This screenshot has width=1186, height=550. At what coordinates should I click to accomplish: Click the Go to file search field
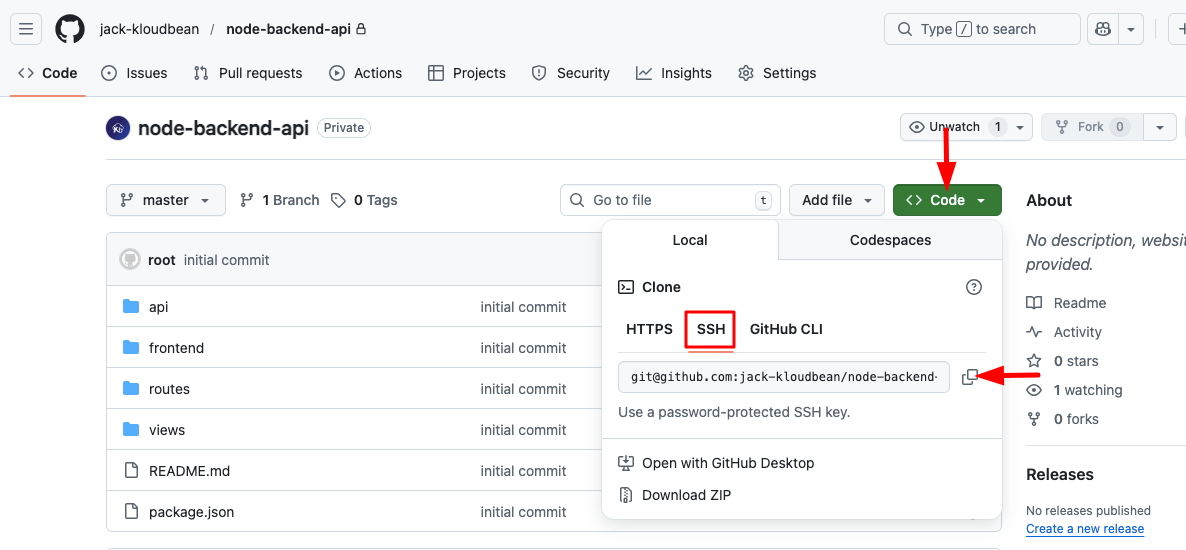(x=670, y=200)
